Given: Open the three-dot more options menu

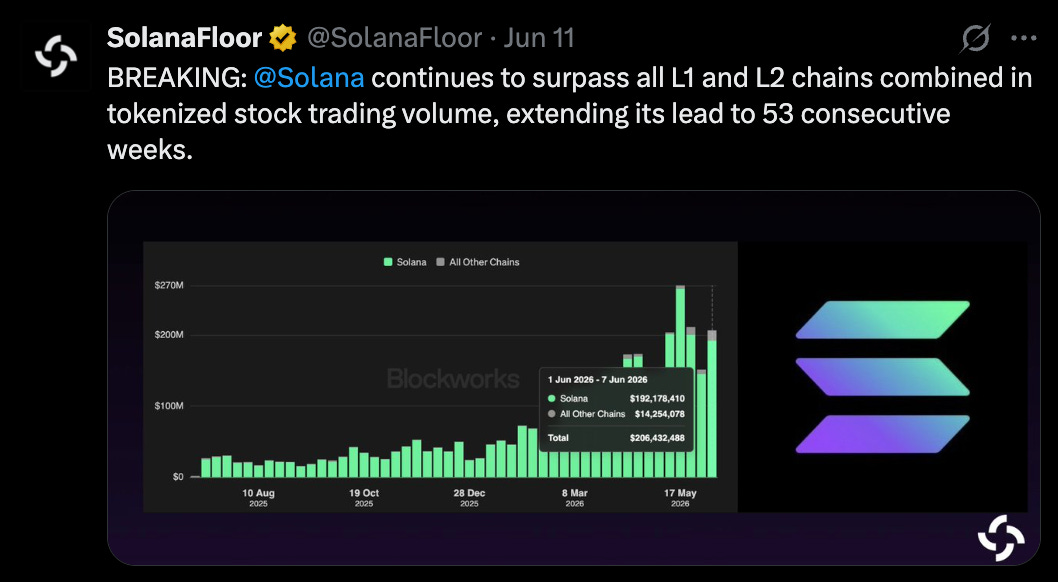Looking at the screenshot, I should (1023, 38).
